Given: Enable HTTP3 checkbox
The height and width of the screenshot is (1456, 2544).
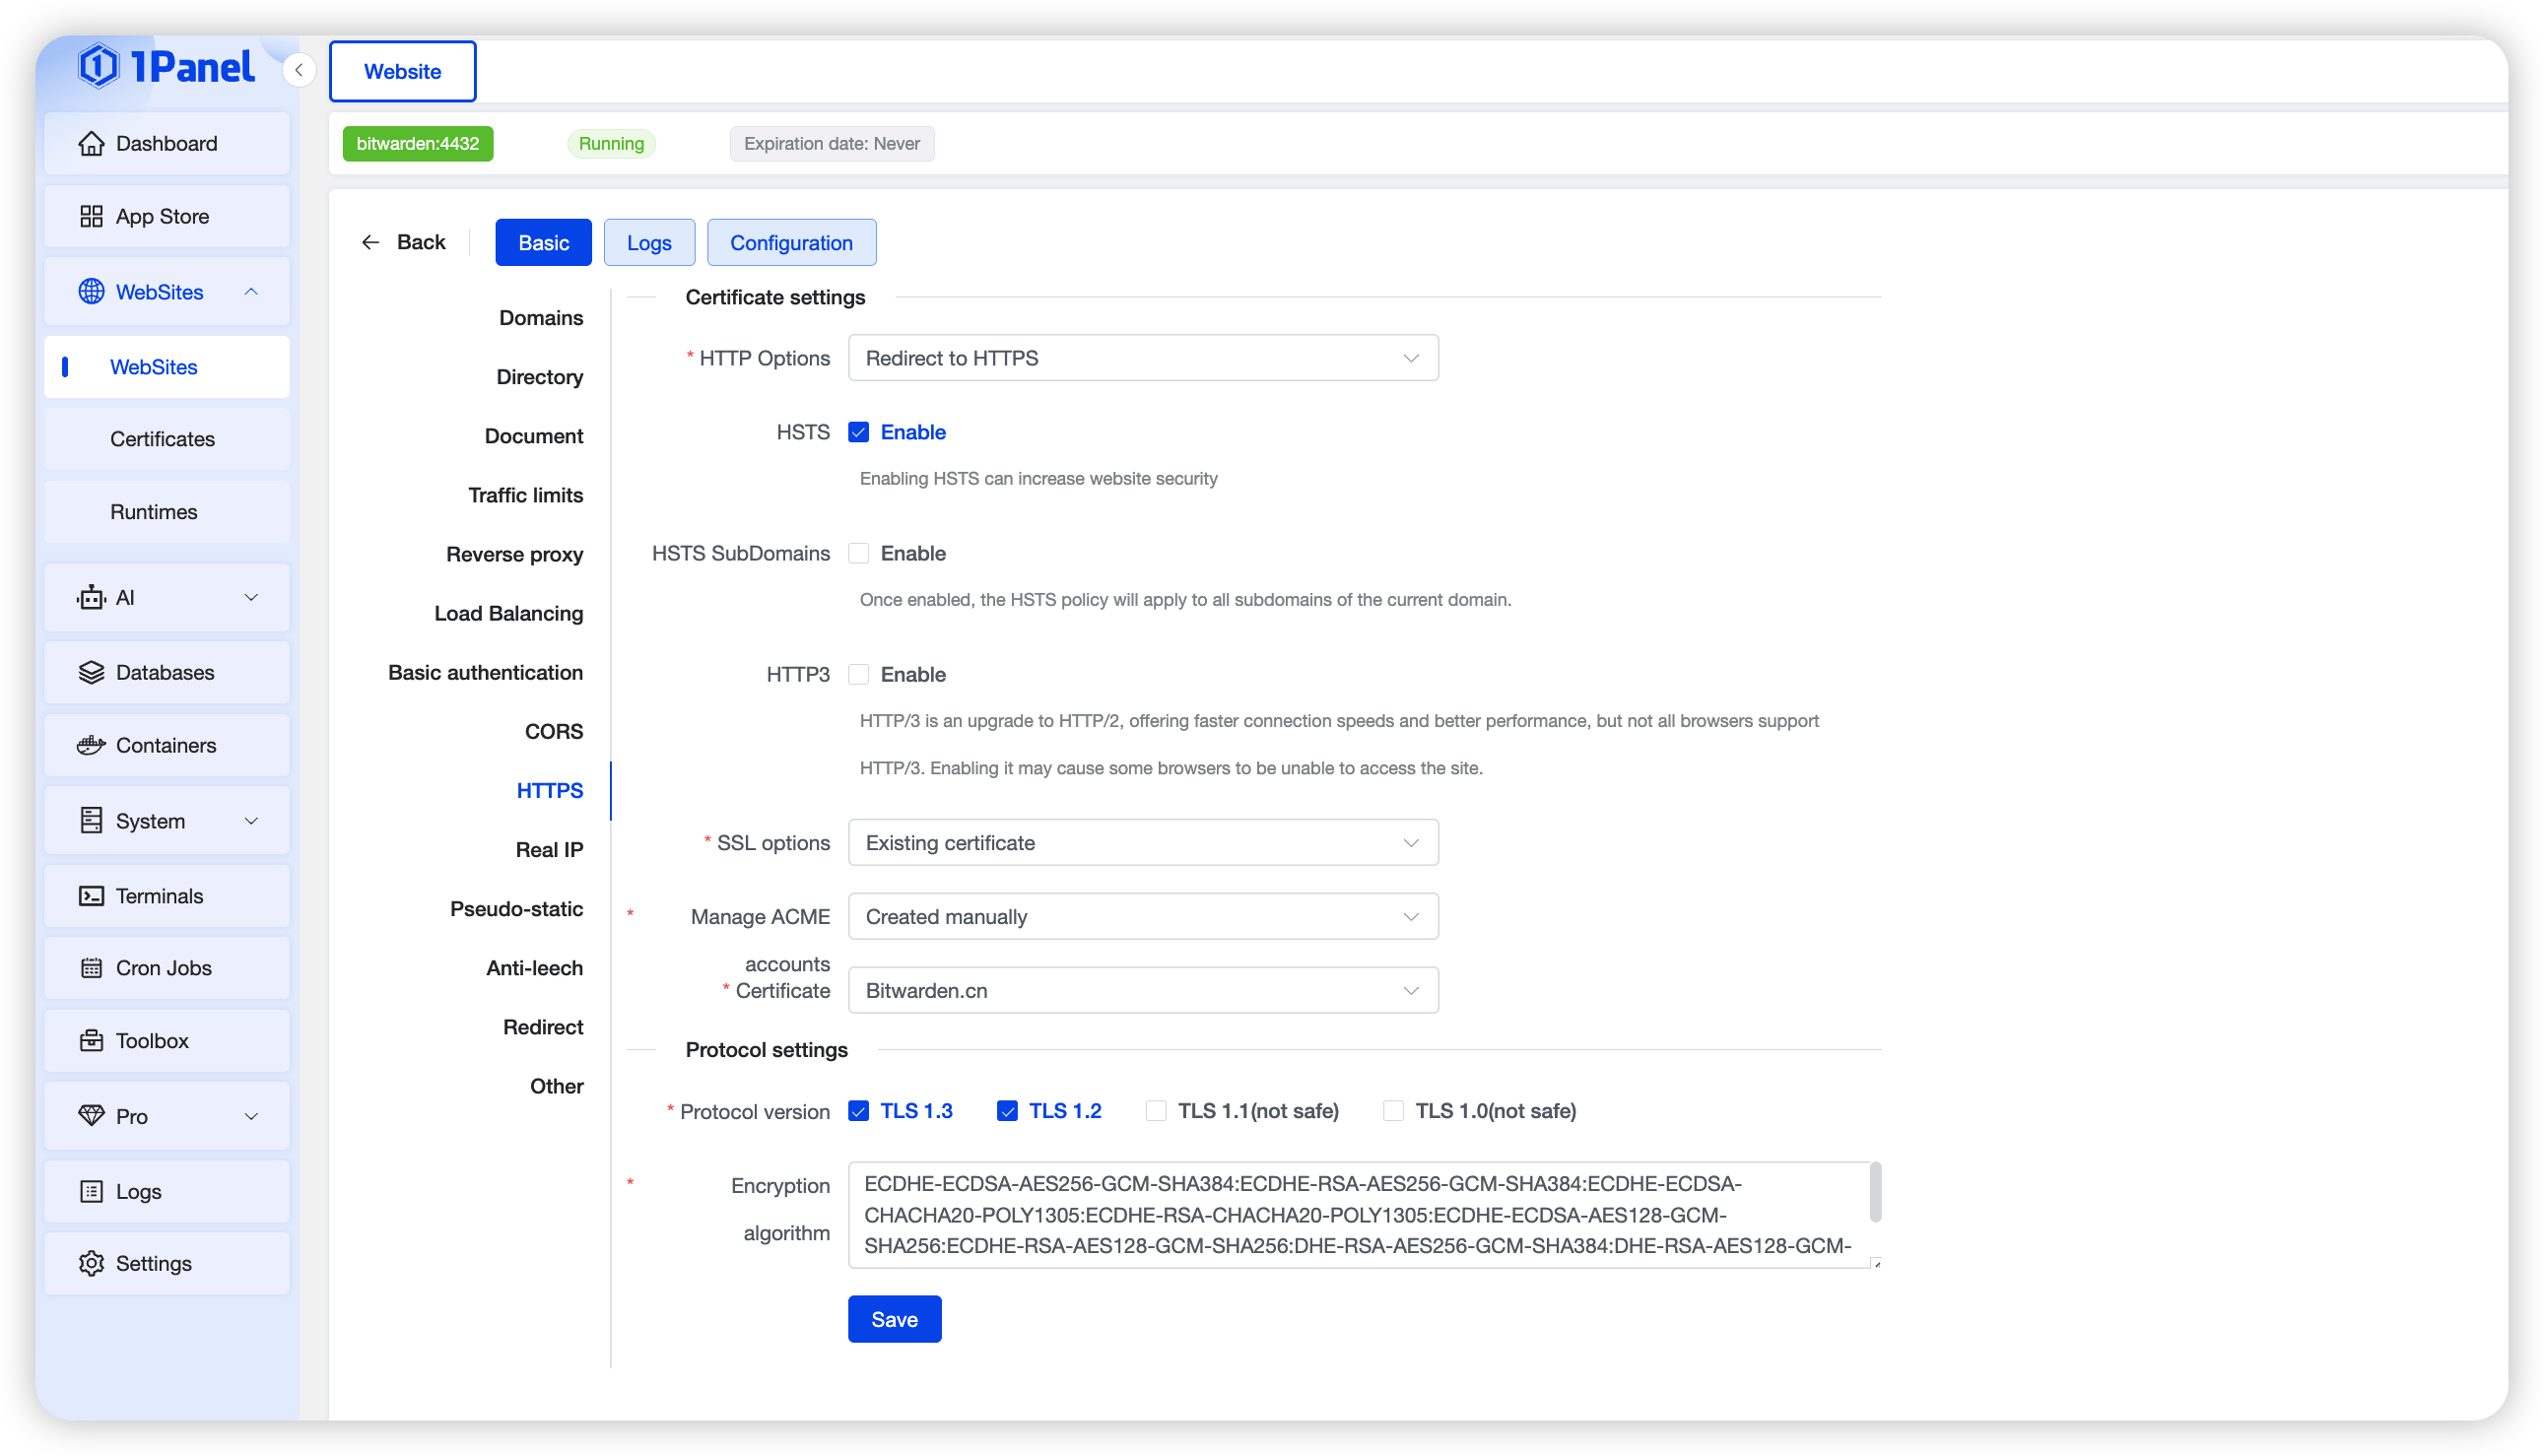Looking at the screenshot, I should pos(858,674).
